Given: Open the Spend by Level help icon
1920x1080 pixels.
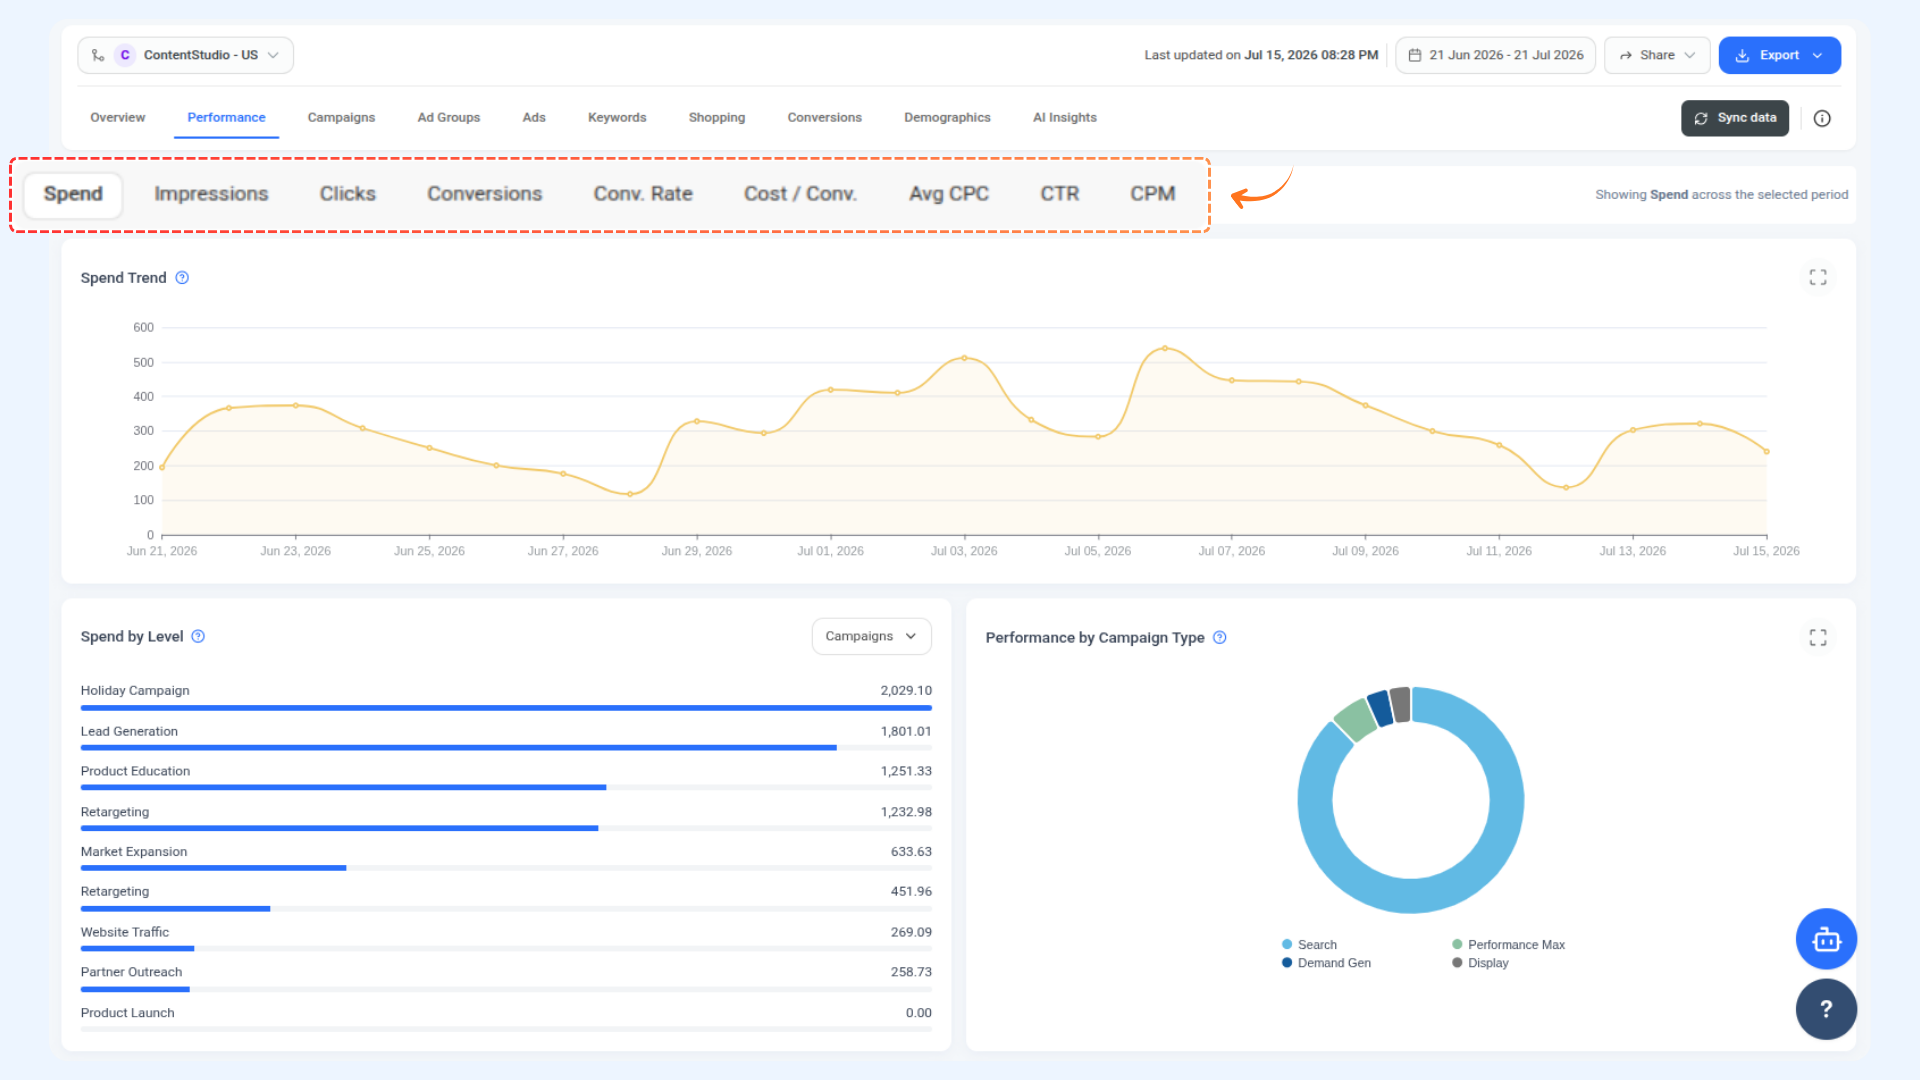Looking at the screenshot, I should [x=198, y=636].
